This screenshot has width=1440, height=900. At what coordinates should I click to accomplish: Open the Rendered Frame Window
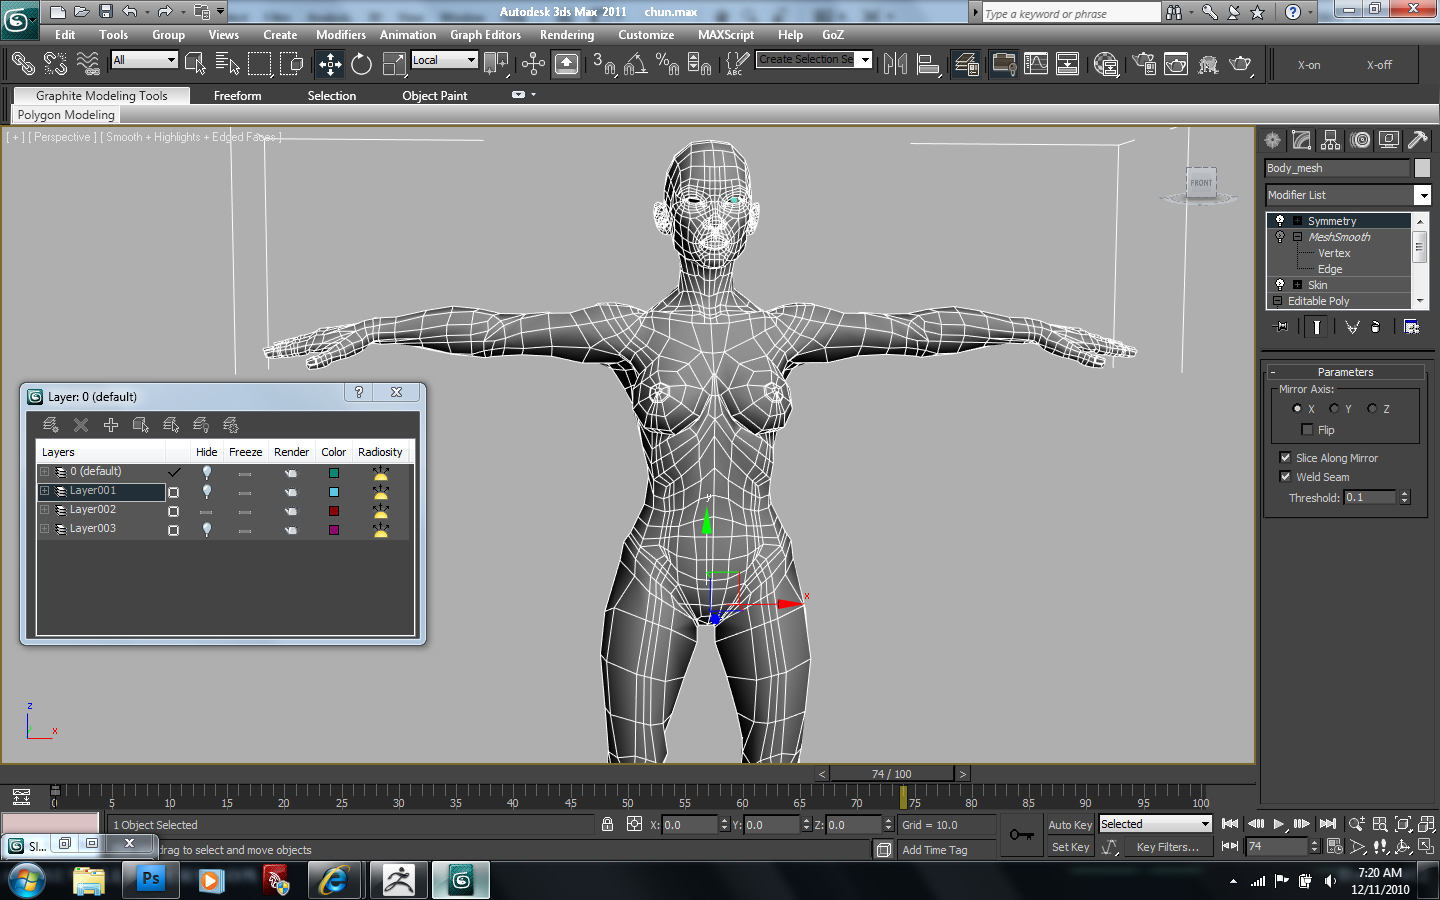pyautogui.click(x=1176, y=64)
